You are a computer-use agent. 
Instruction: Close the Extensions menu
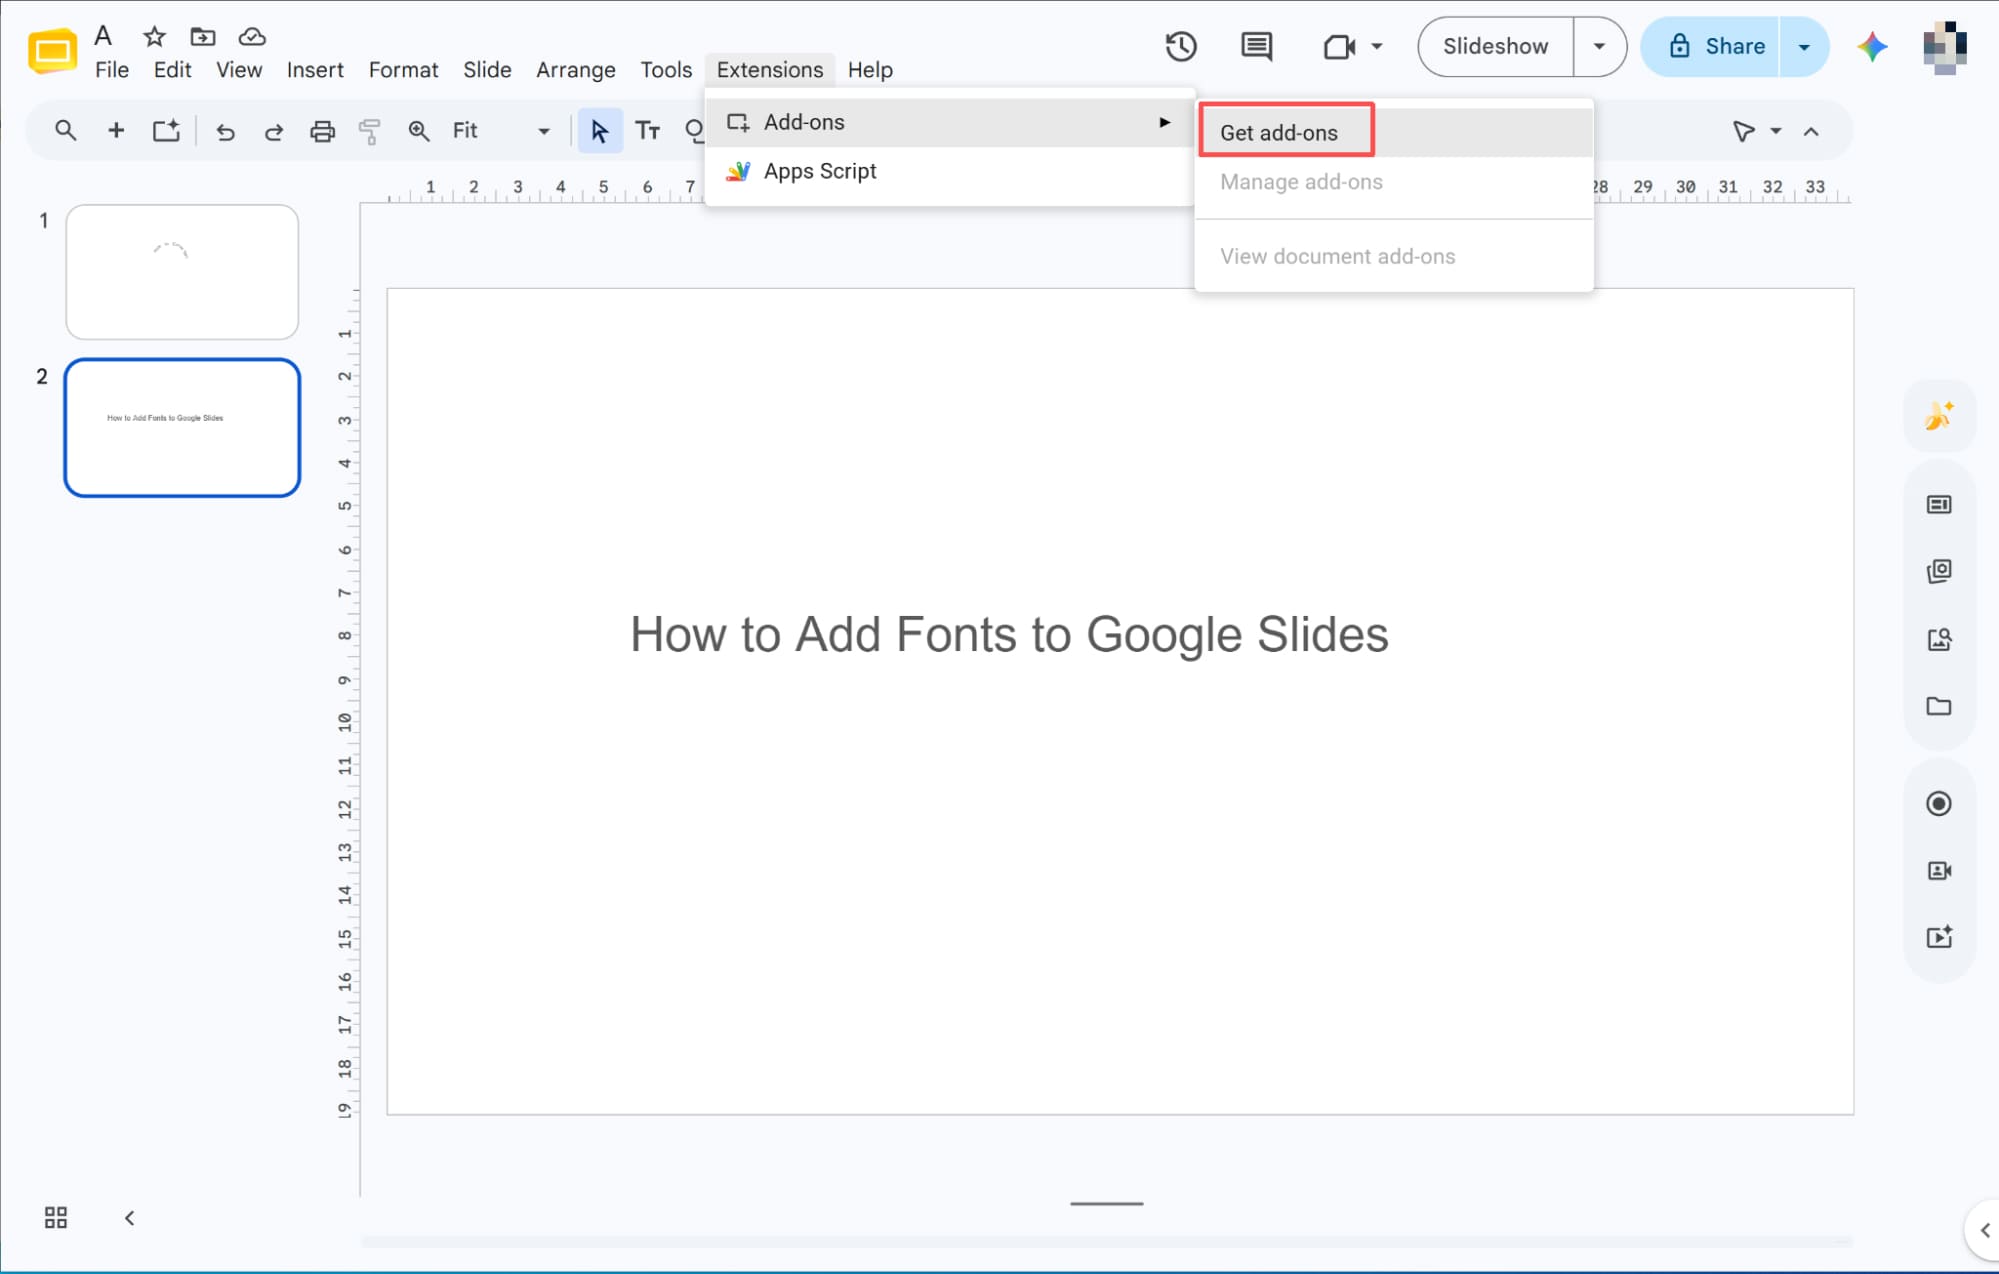tap(770, 70)
